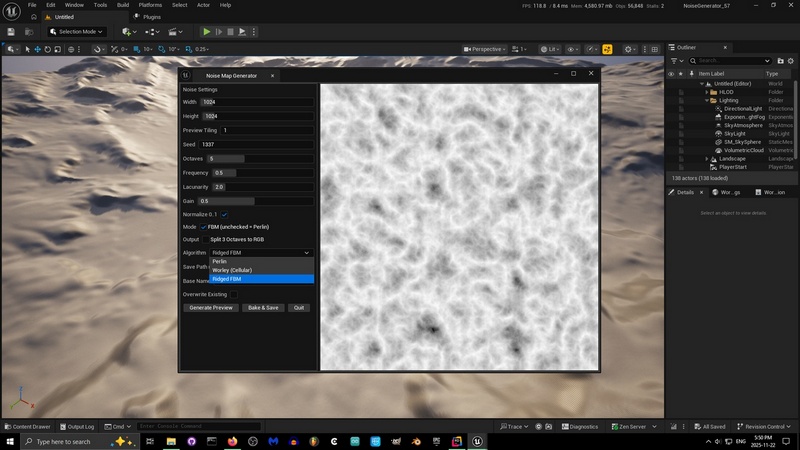This screenshot has width=800, height=450.
Task: Switch to the Details tab
Action: pos(684,191)
